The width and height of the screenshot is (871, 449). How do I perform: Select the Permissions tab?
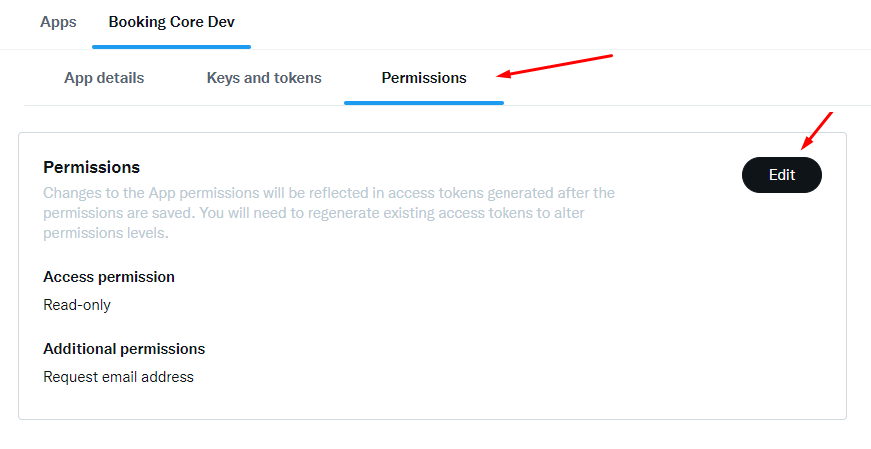[424, 78]
